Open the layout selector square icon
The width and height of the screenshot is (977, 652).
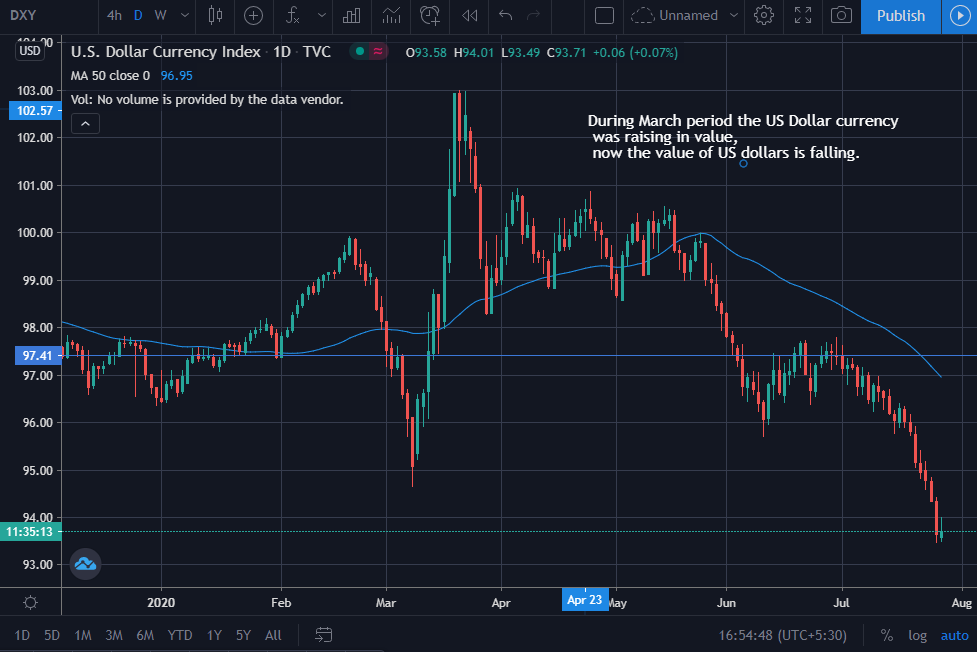pos(604,16)
